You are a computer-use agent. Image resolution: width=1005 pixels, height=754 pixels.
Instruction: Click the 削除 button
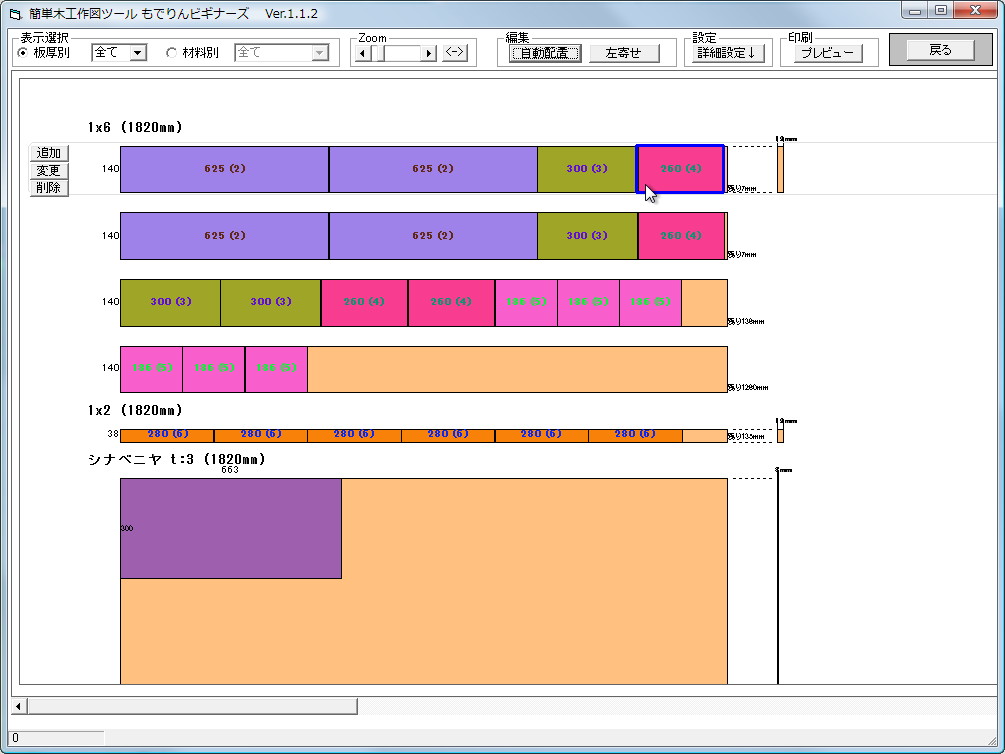tap(49, 188)
